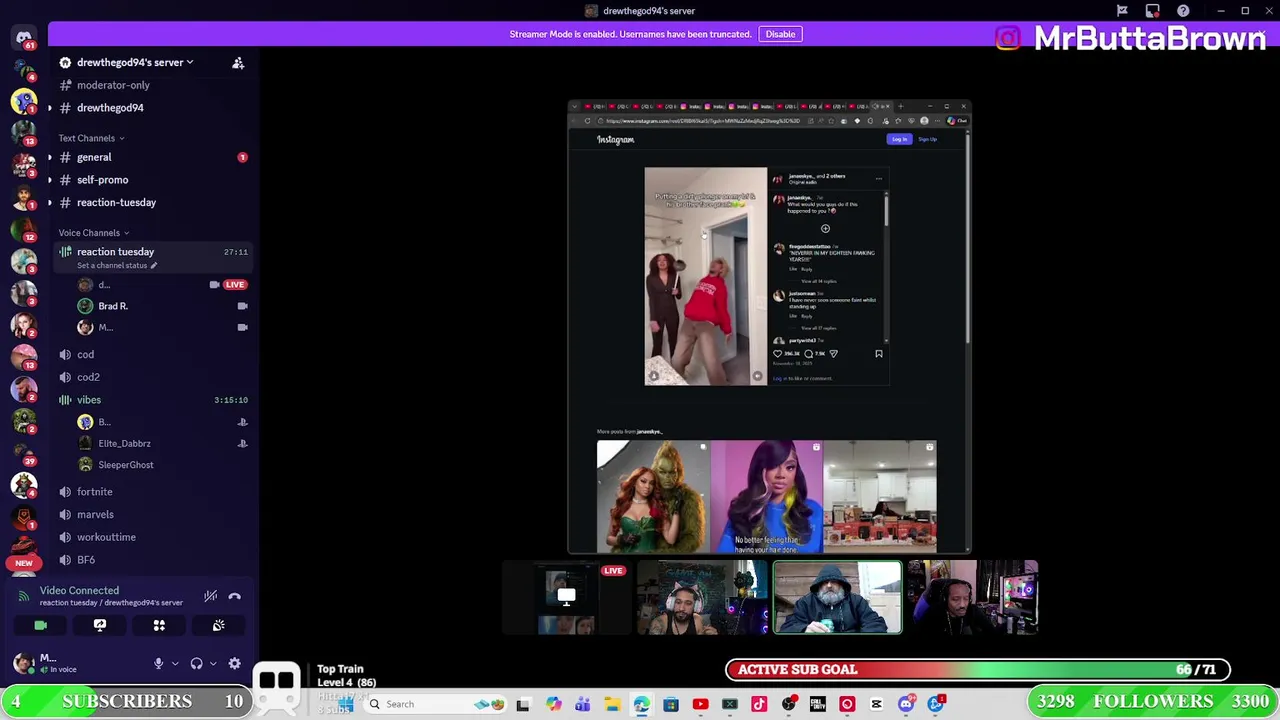
Task: Join the marvels voice channel
Action: coord(152,514)
